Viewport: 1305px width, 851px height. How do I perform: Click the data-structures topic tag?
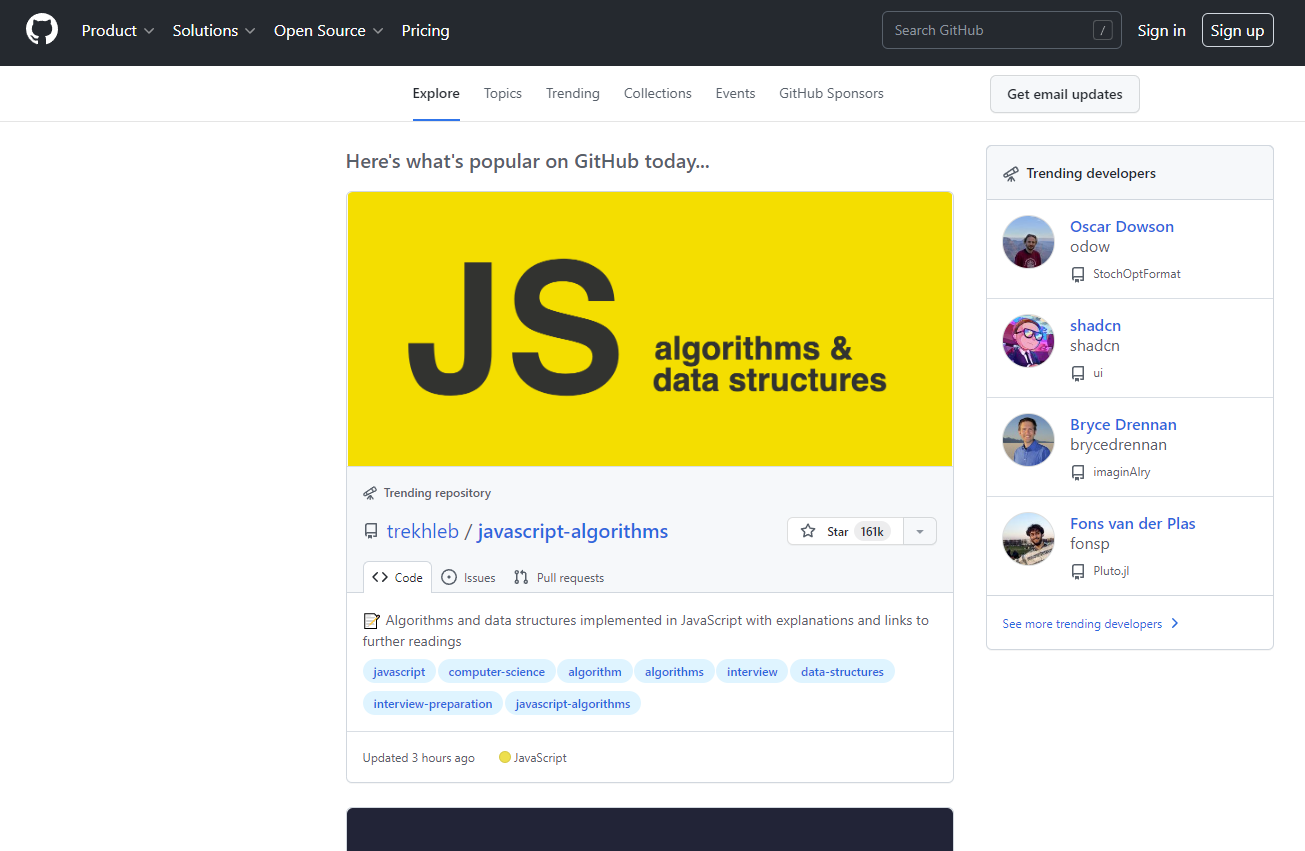pos(842,672)
